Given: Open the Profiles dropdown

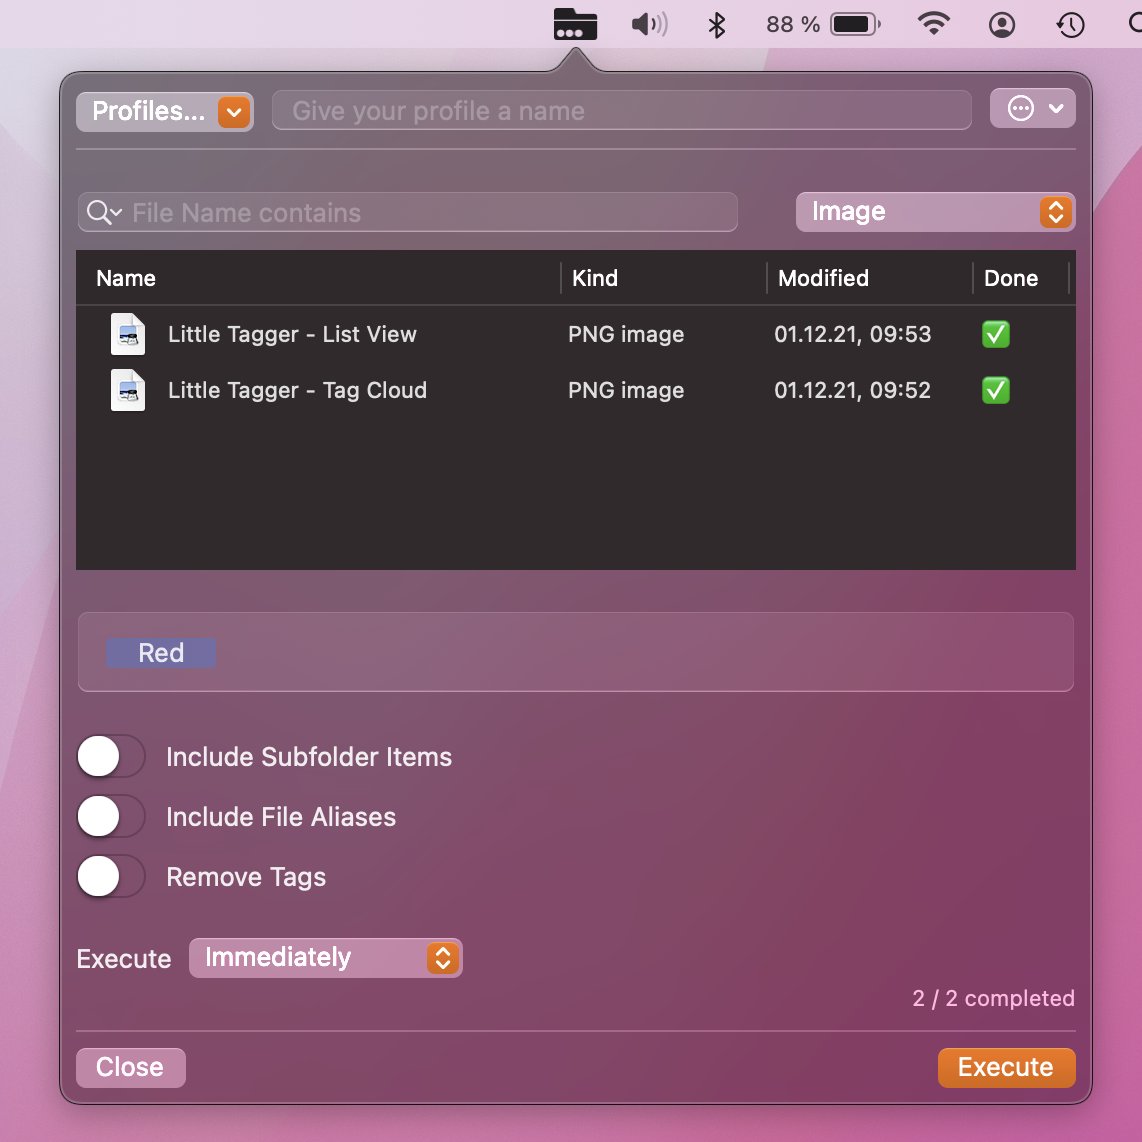Looking at the screenshot, I should pyautogui.click(x=165, y=111).
